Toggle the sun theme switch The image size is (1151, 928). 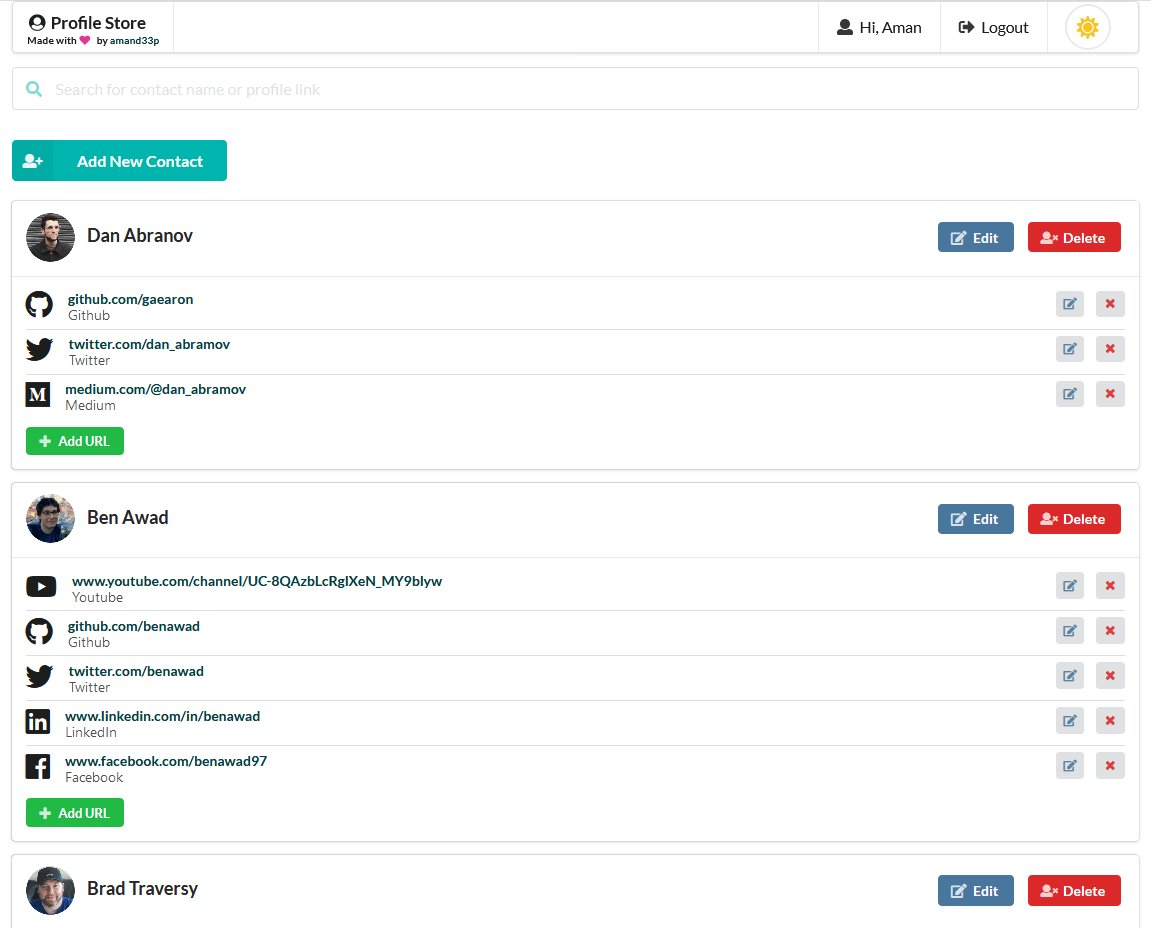coord(1087,27)
